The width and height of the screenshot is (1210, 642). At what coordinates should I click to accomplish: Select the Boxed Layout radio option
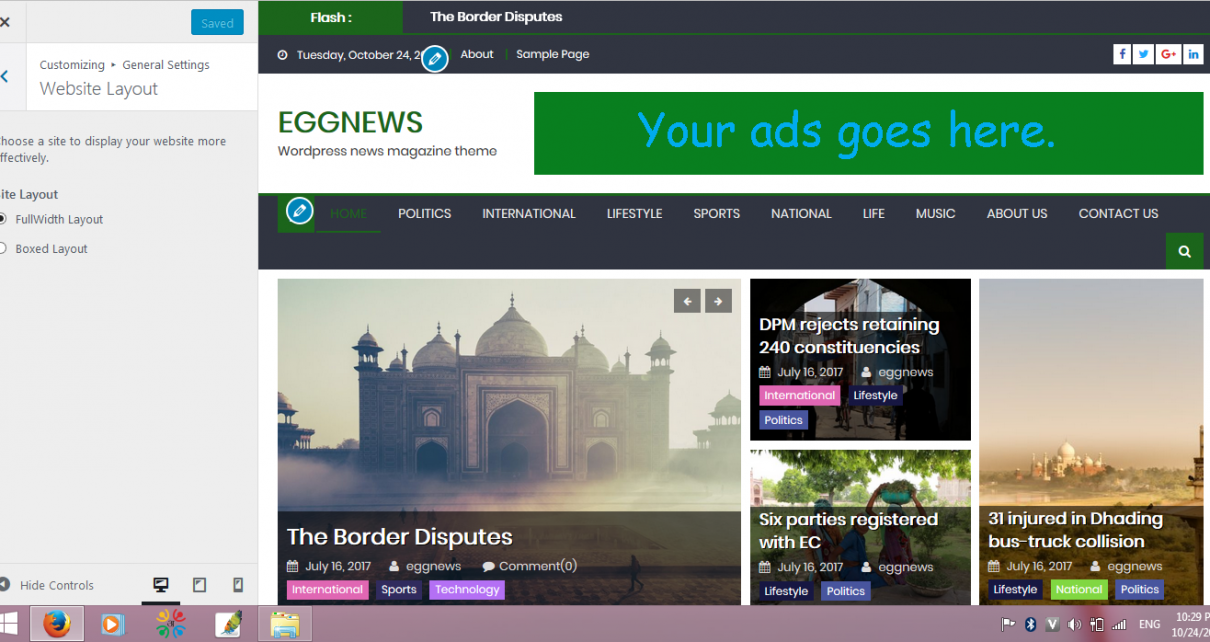click(2, 248)
